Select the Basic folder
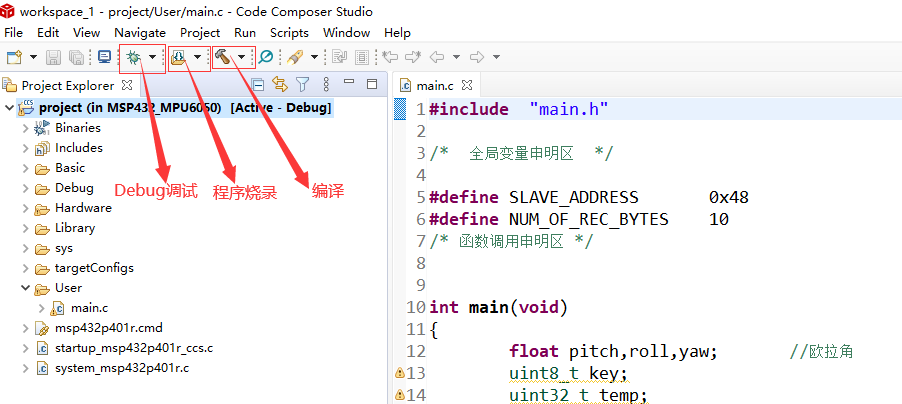The image size is (902, 404). click(x=70, y=168)
